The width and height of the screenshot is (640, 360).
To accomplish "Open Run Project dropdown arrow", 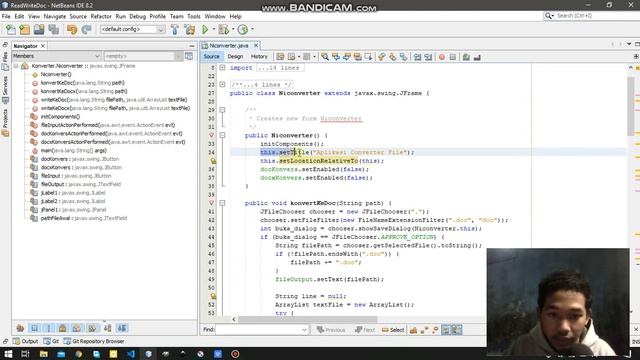I will pos(213,29).
